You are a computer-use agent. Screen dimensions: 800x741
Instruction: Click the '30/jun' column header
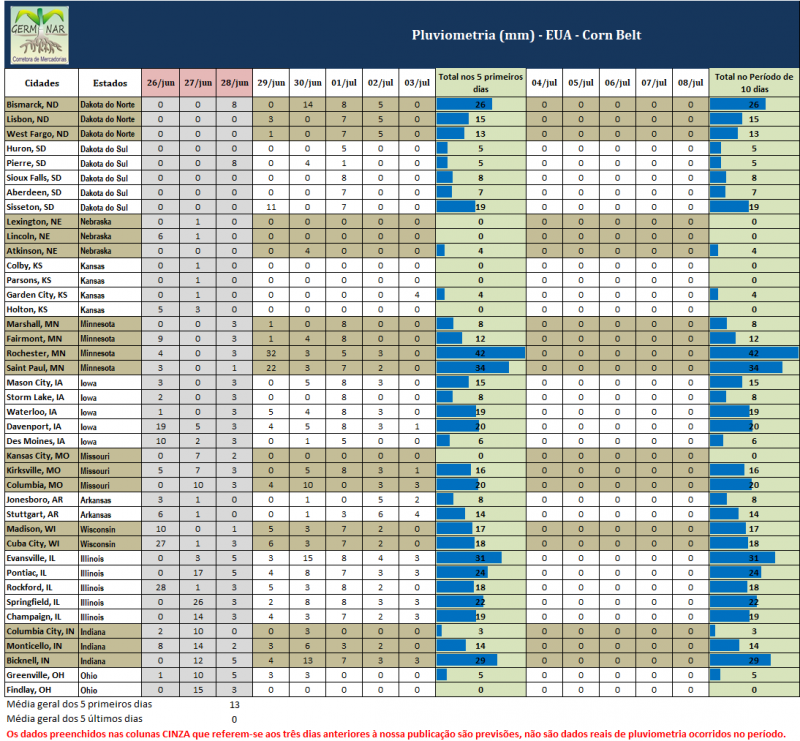coord(307,83)
